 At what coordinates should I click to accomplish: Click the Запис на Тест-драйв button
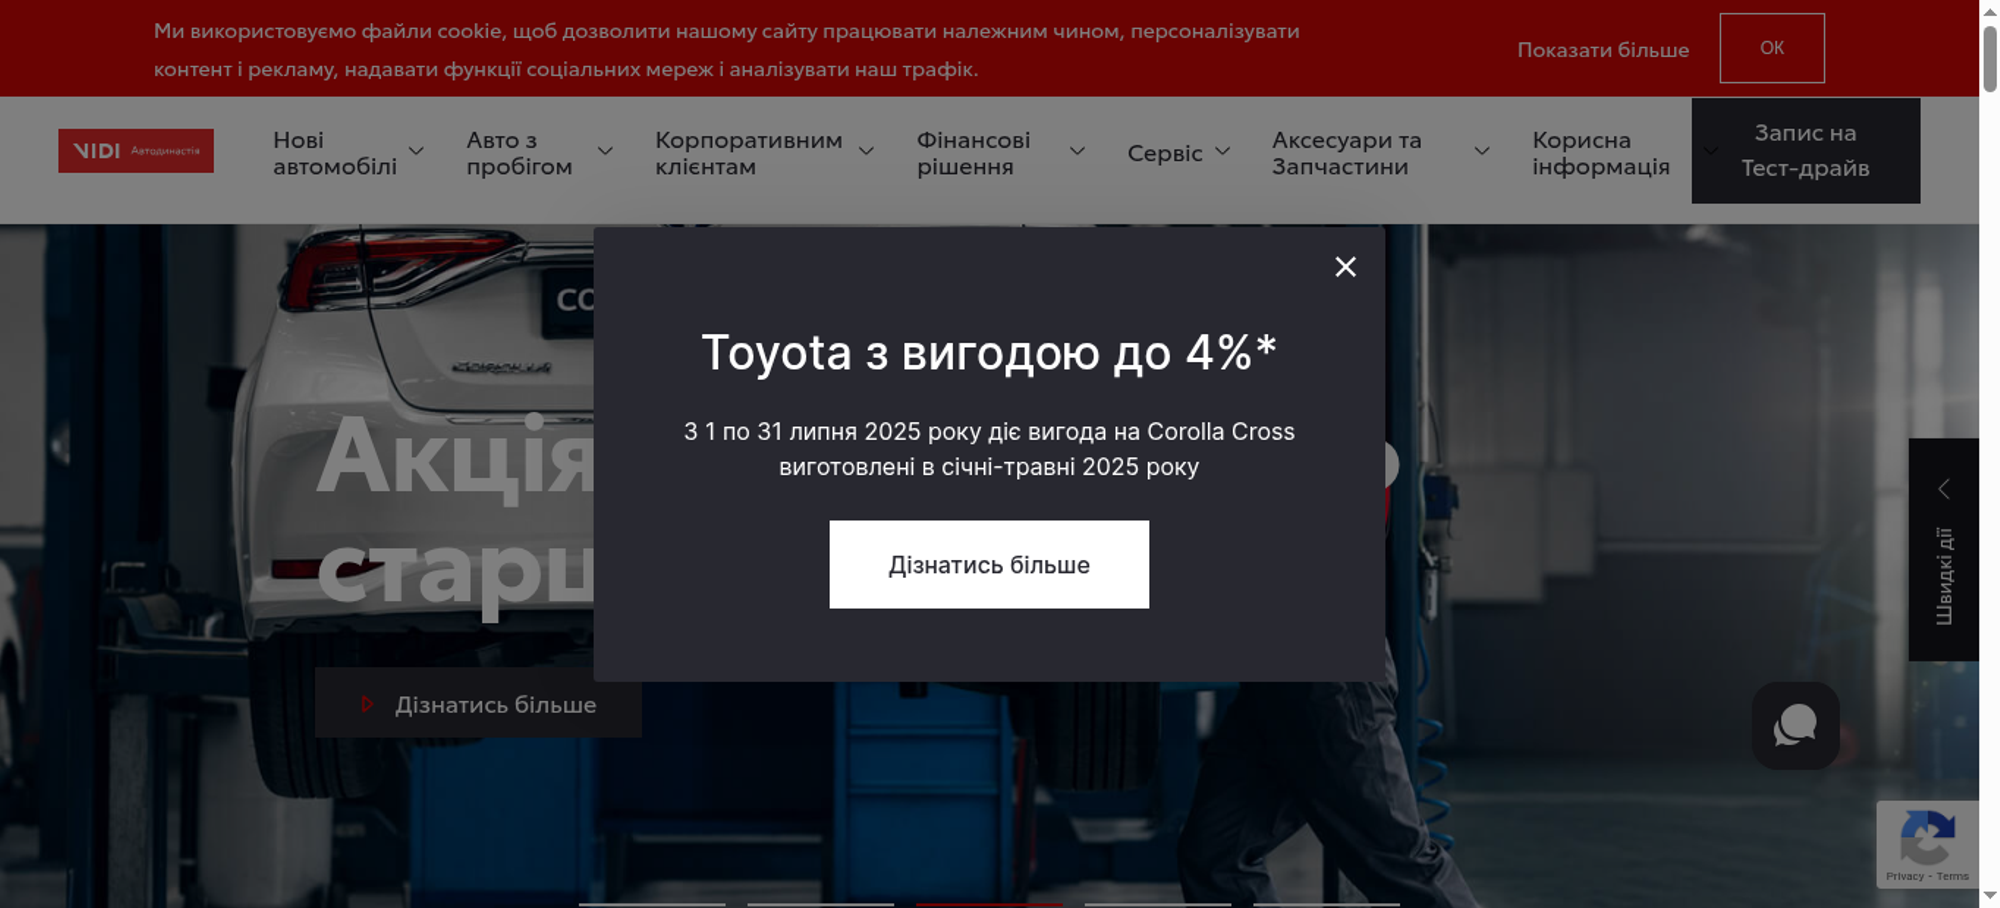[x=1805, y=151]
